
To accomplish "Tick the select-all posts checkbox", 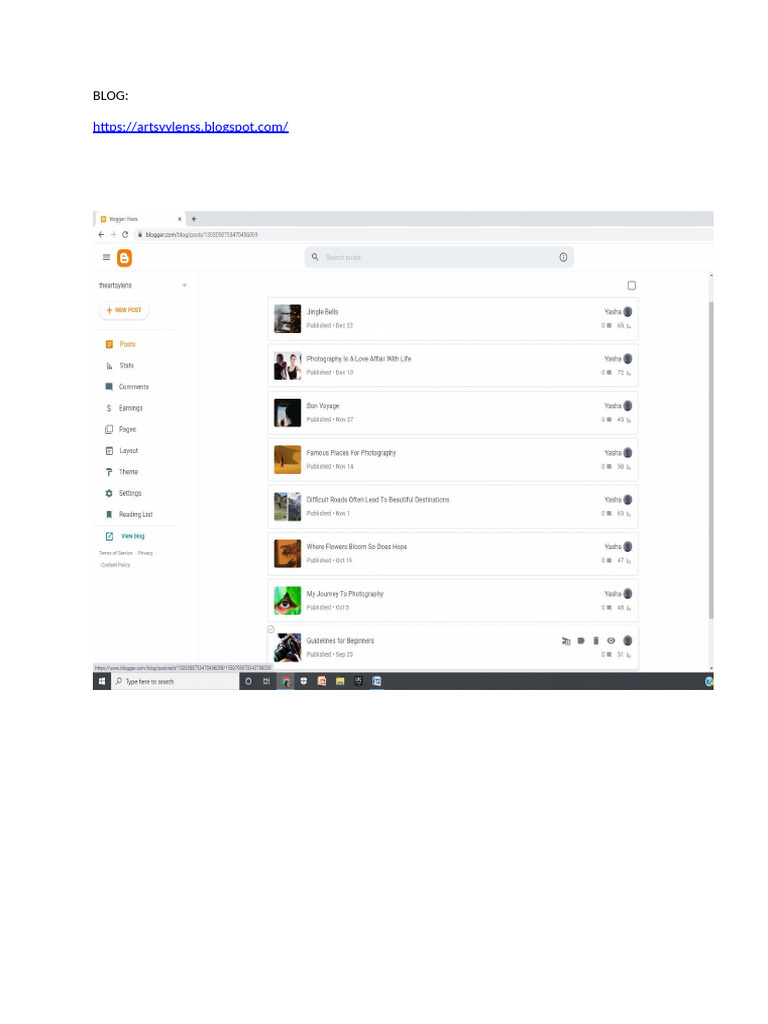I will 632,285.
